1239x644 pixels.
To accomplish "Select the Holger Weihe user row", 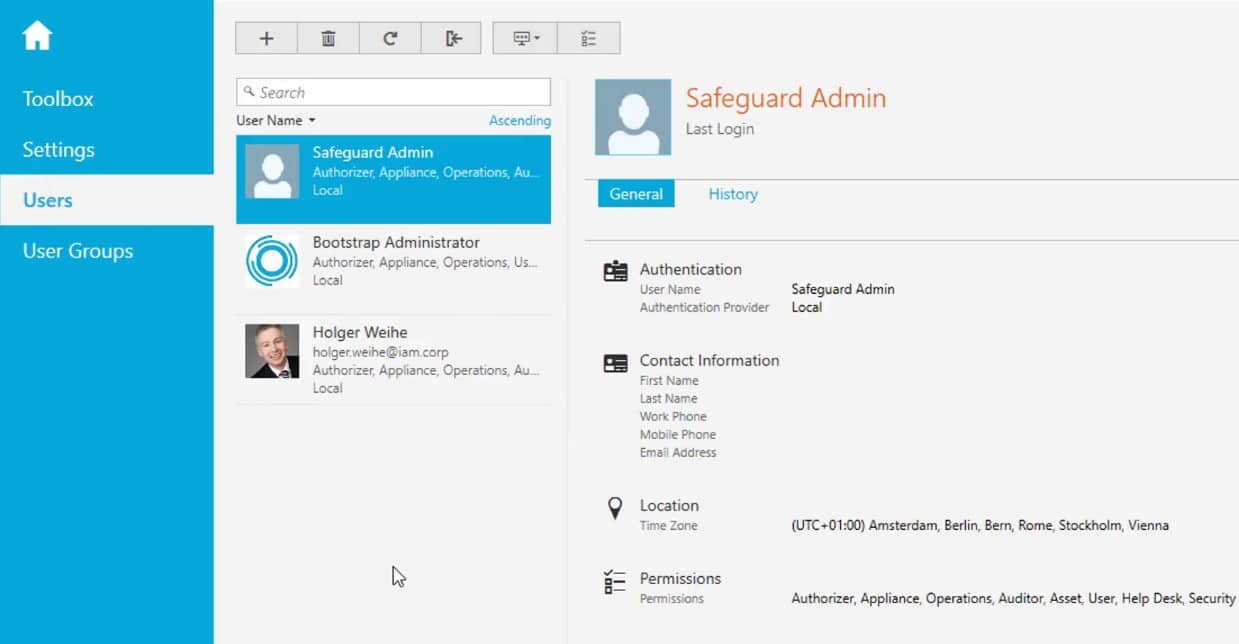I will 393,359.
